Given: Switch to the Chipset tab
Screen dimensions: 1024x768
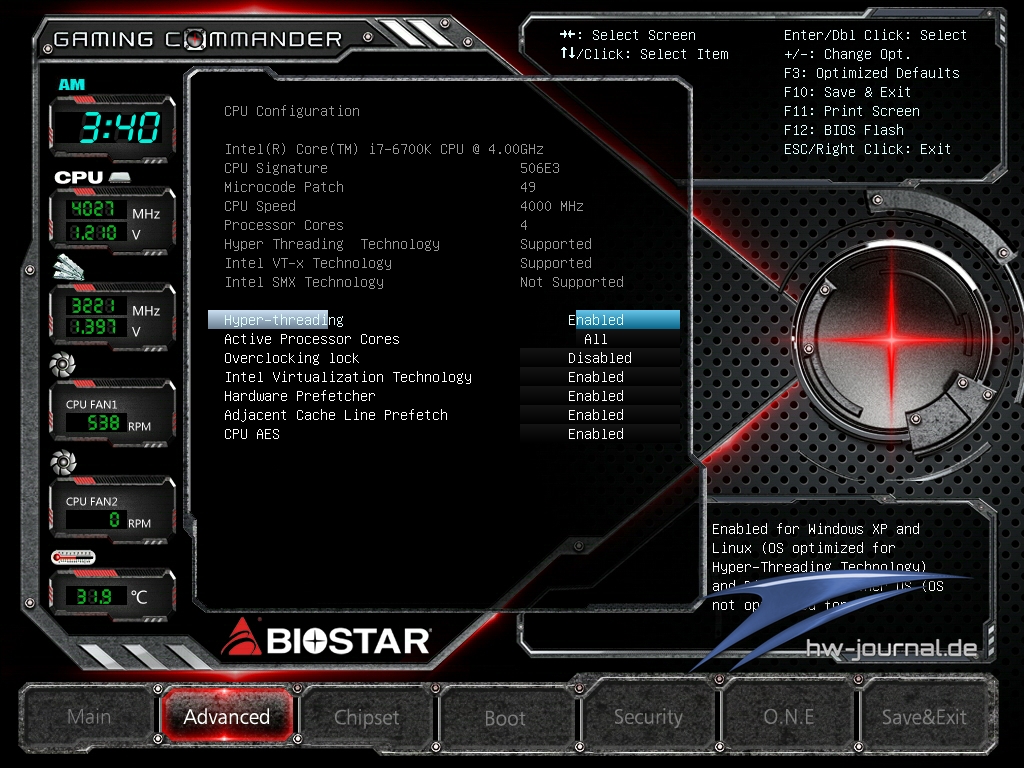Looking at the screenshot, I should tap(366, 717).
